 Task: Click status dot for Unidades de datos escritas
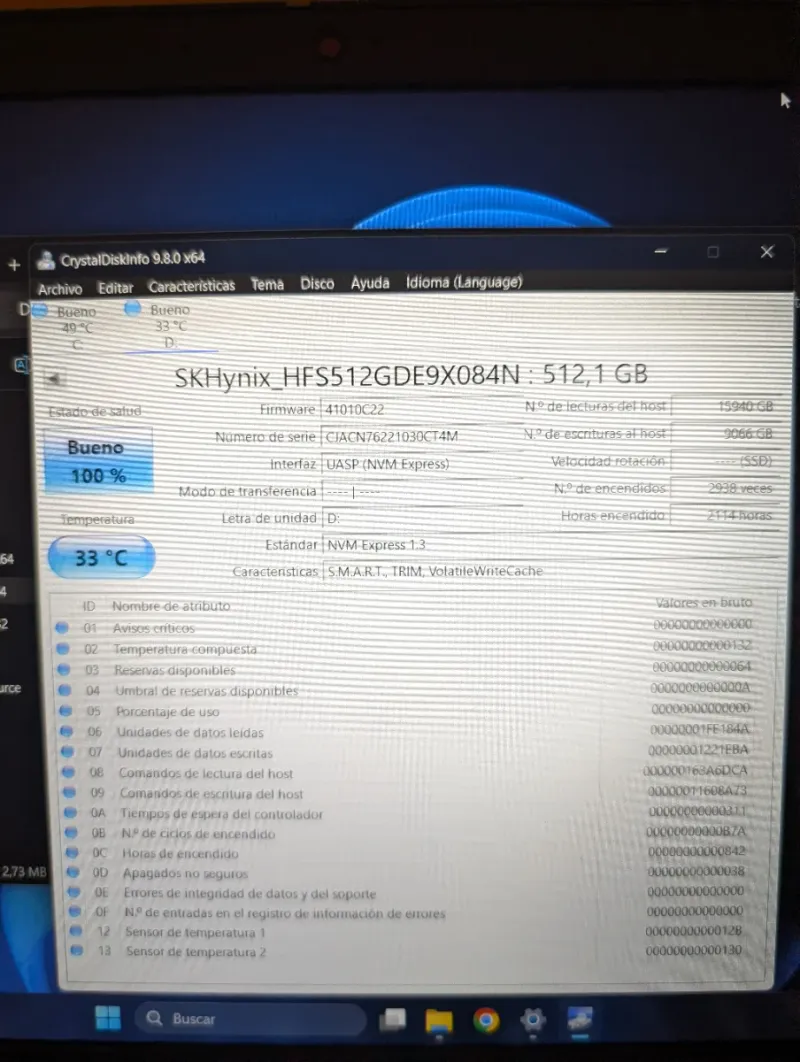tap(68, 752)
